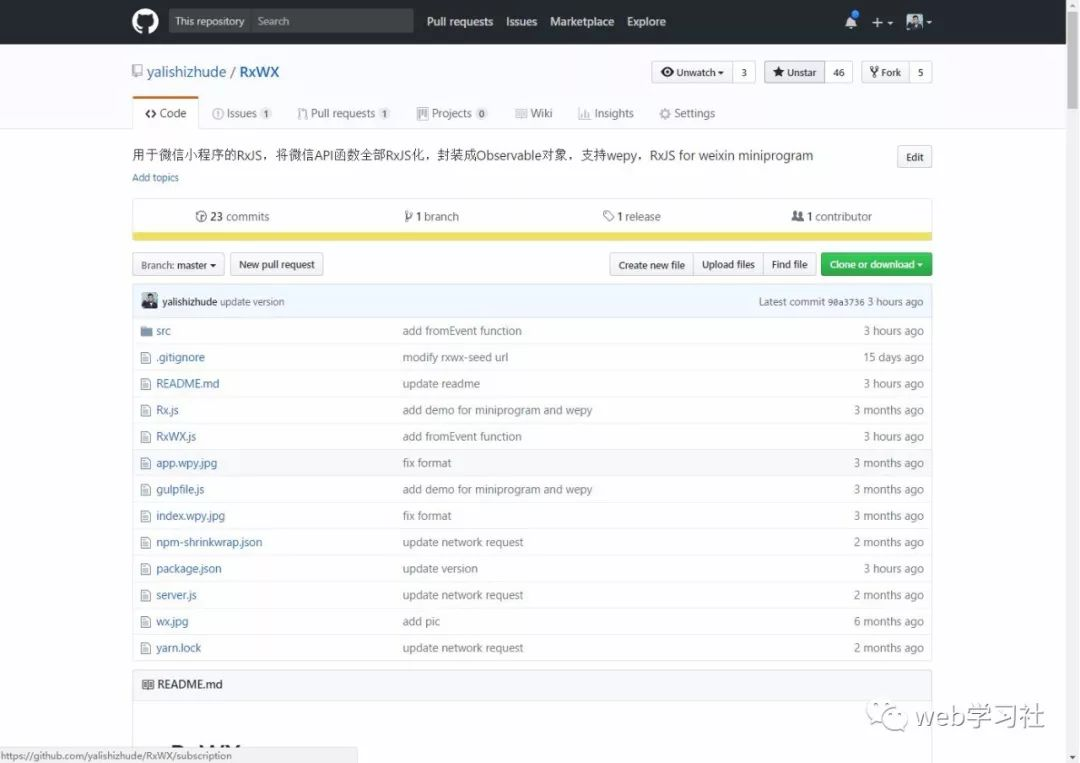
Task: Open the plus create-new dropdown
Action: [882, 22]
